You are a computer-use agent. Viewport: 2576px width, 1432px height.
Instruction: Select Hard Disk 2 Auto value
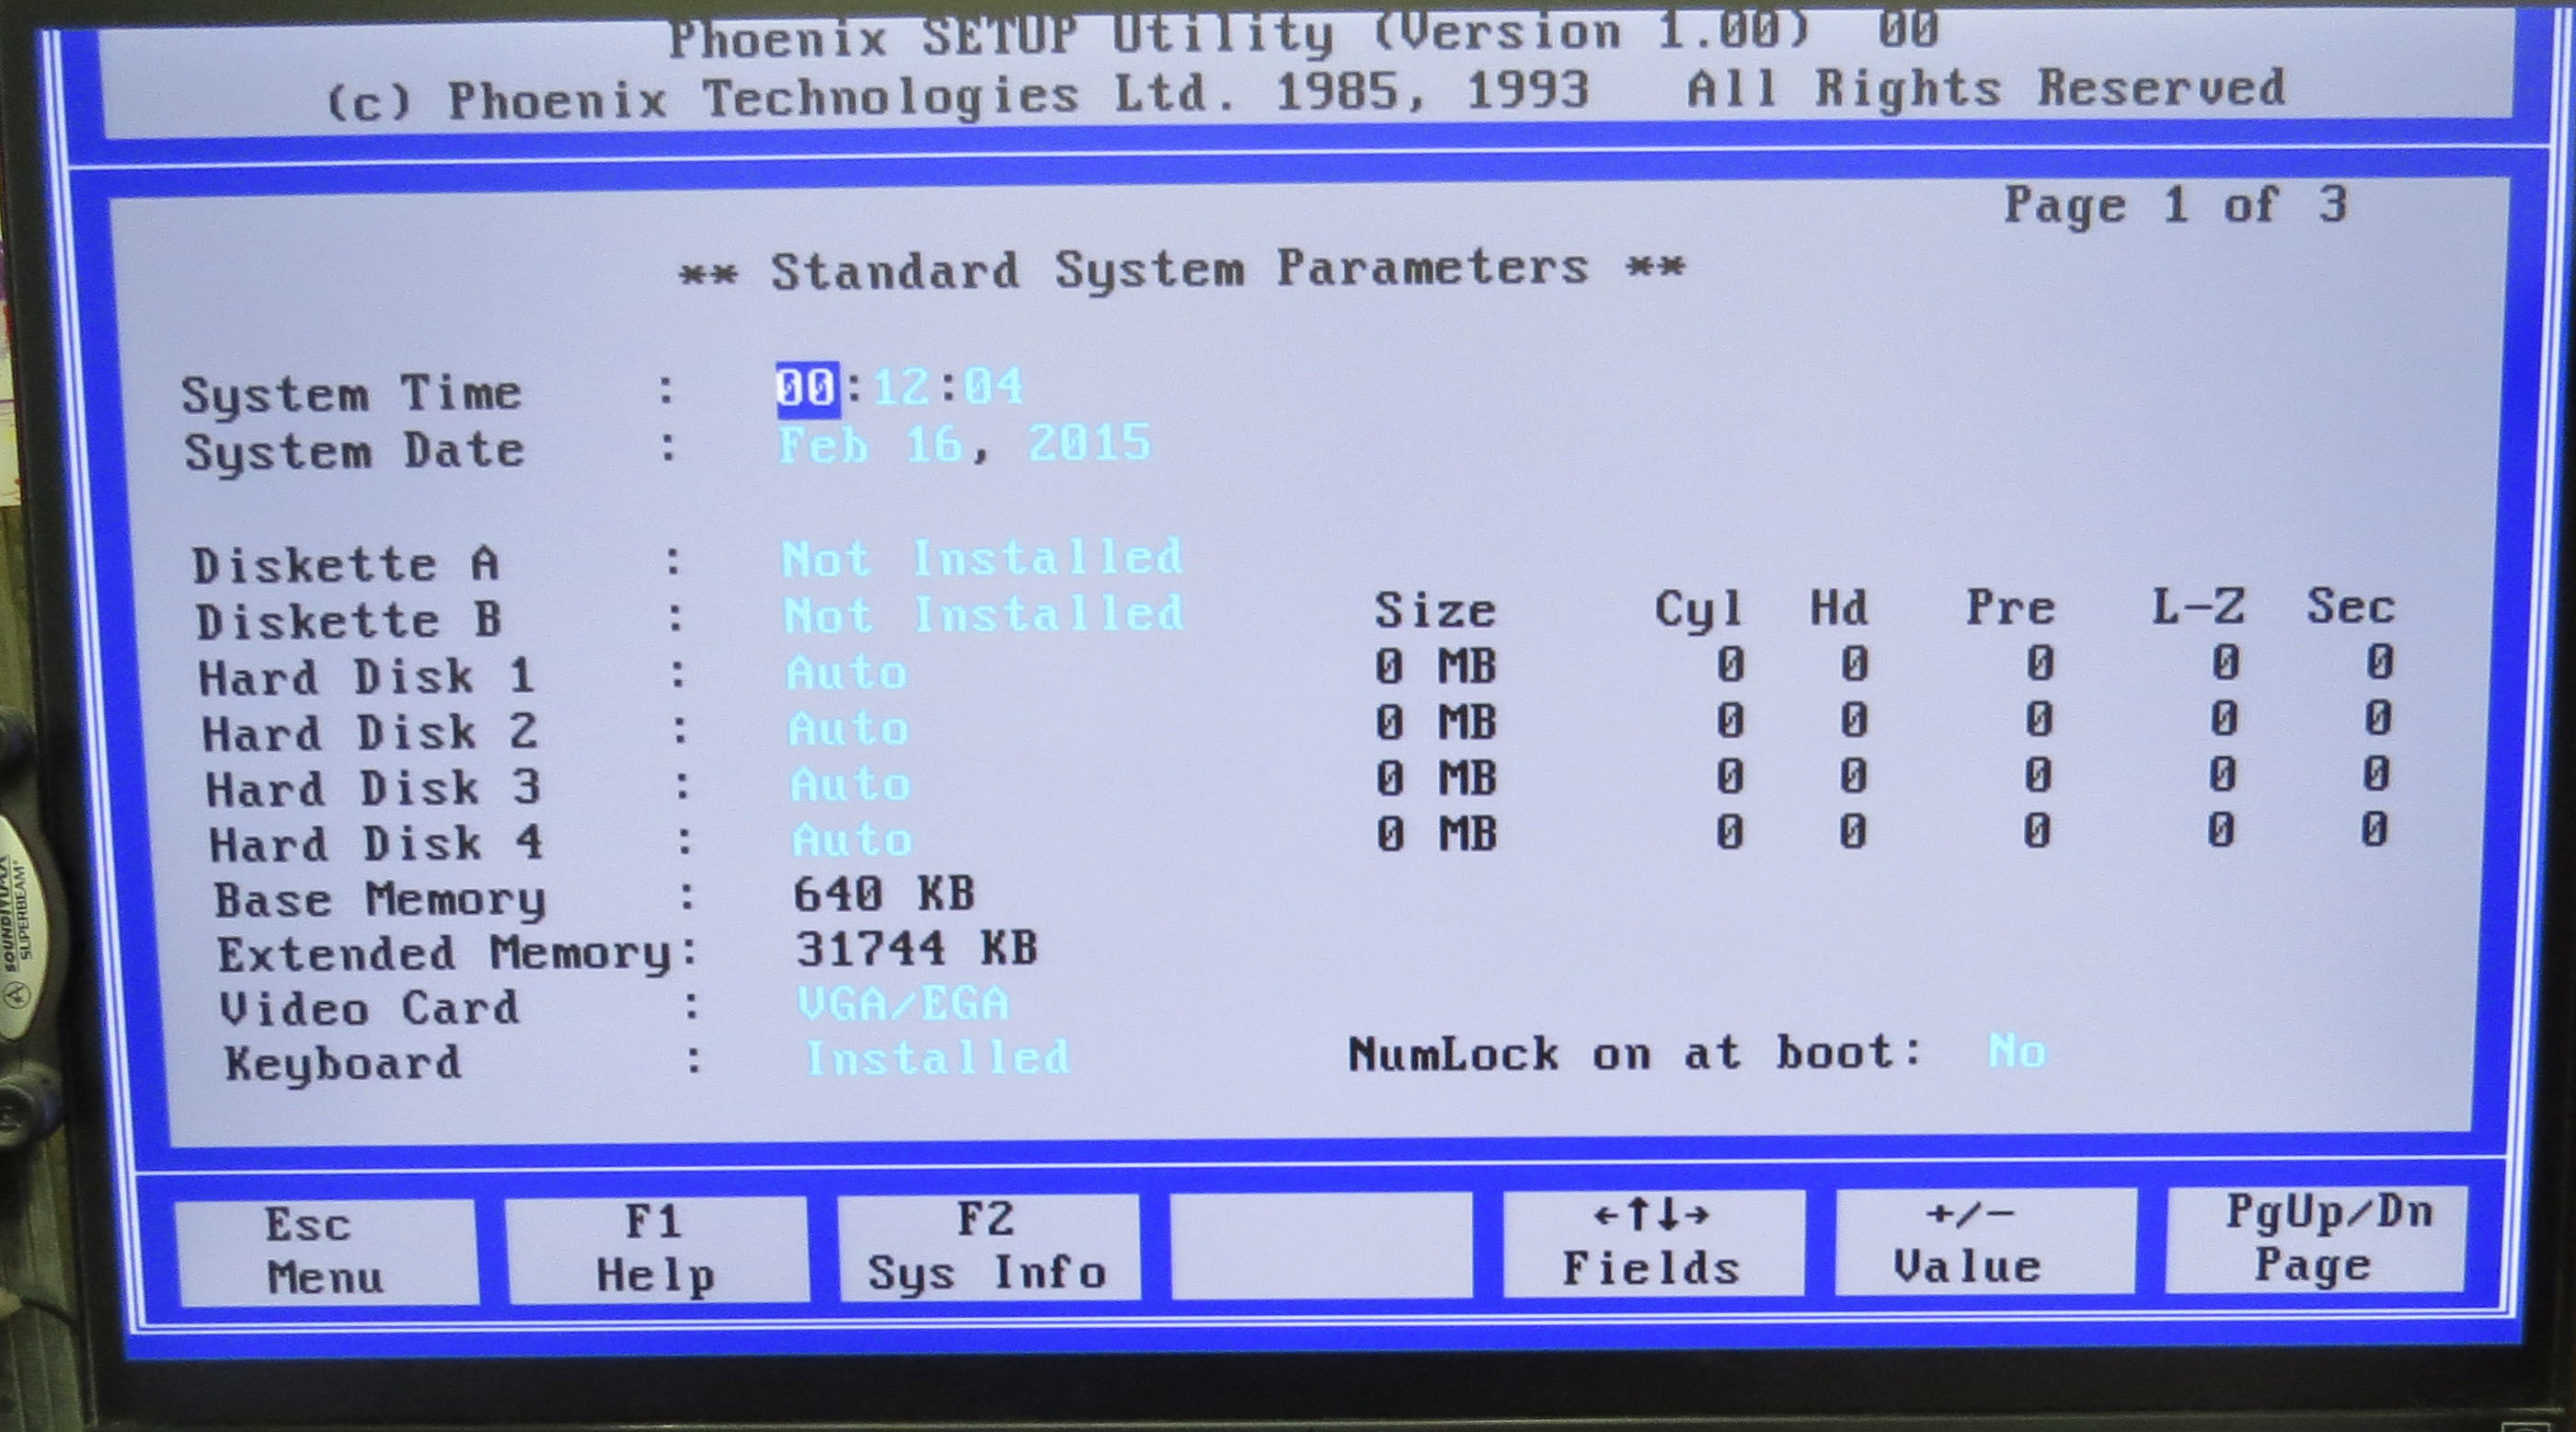click(848, 728)
